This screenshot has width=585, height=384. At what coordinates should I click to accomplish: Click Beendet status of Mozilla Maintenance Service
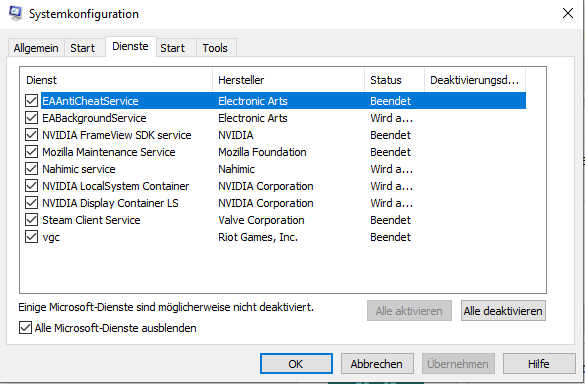coord(390,152)
